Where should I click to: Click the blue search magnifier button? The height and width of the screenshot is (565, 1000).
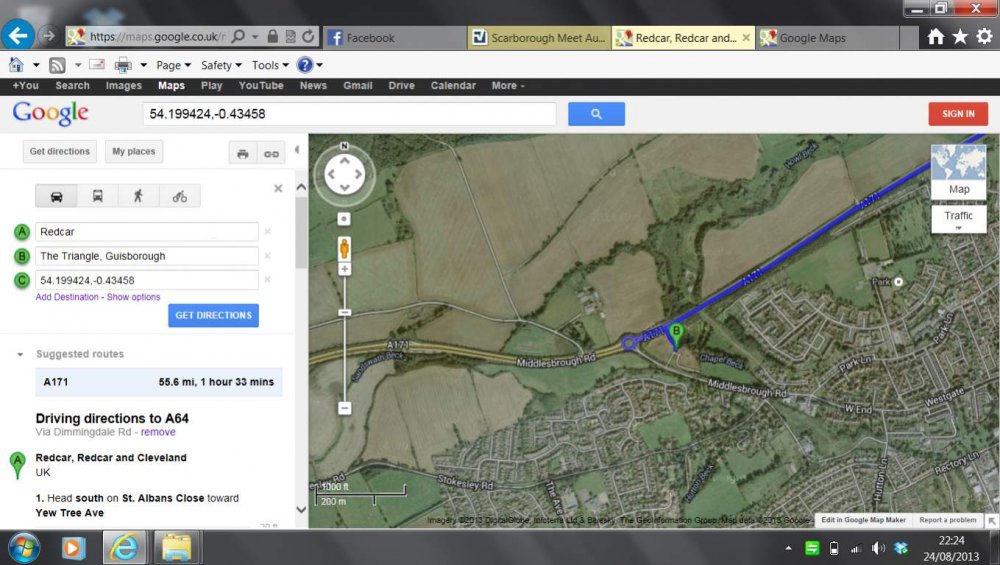tap(596, 114)
